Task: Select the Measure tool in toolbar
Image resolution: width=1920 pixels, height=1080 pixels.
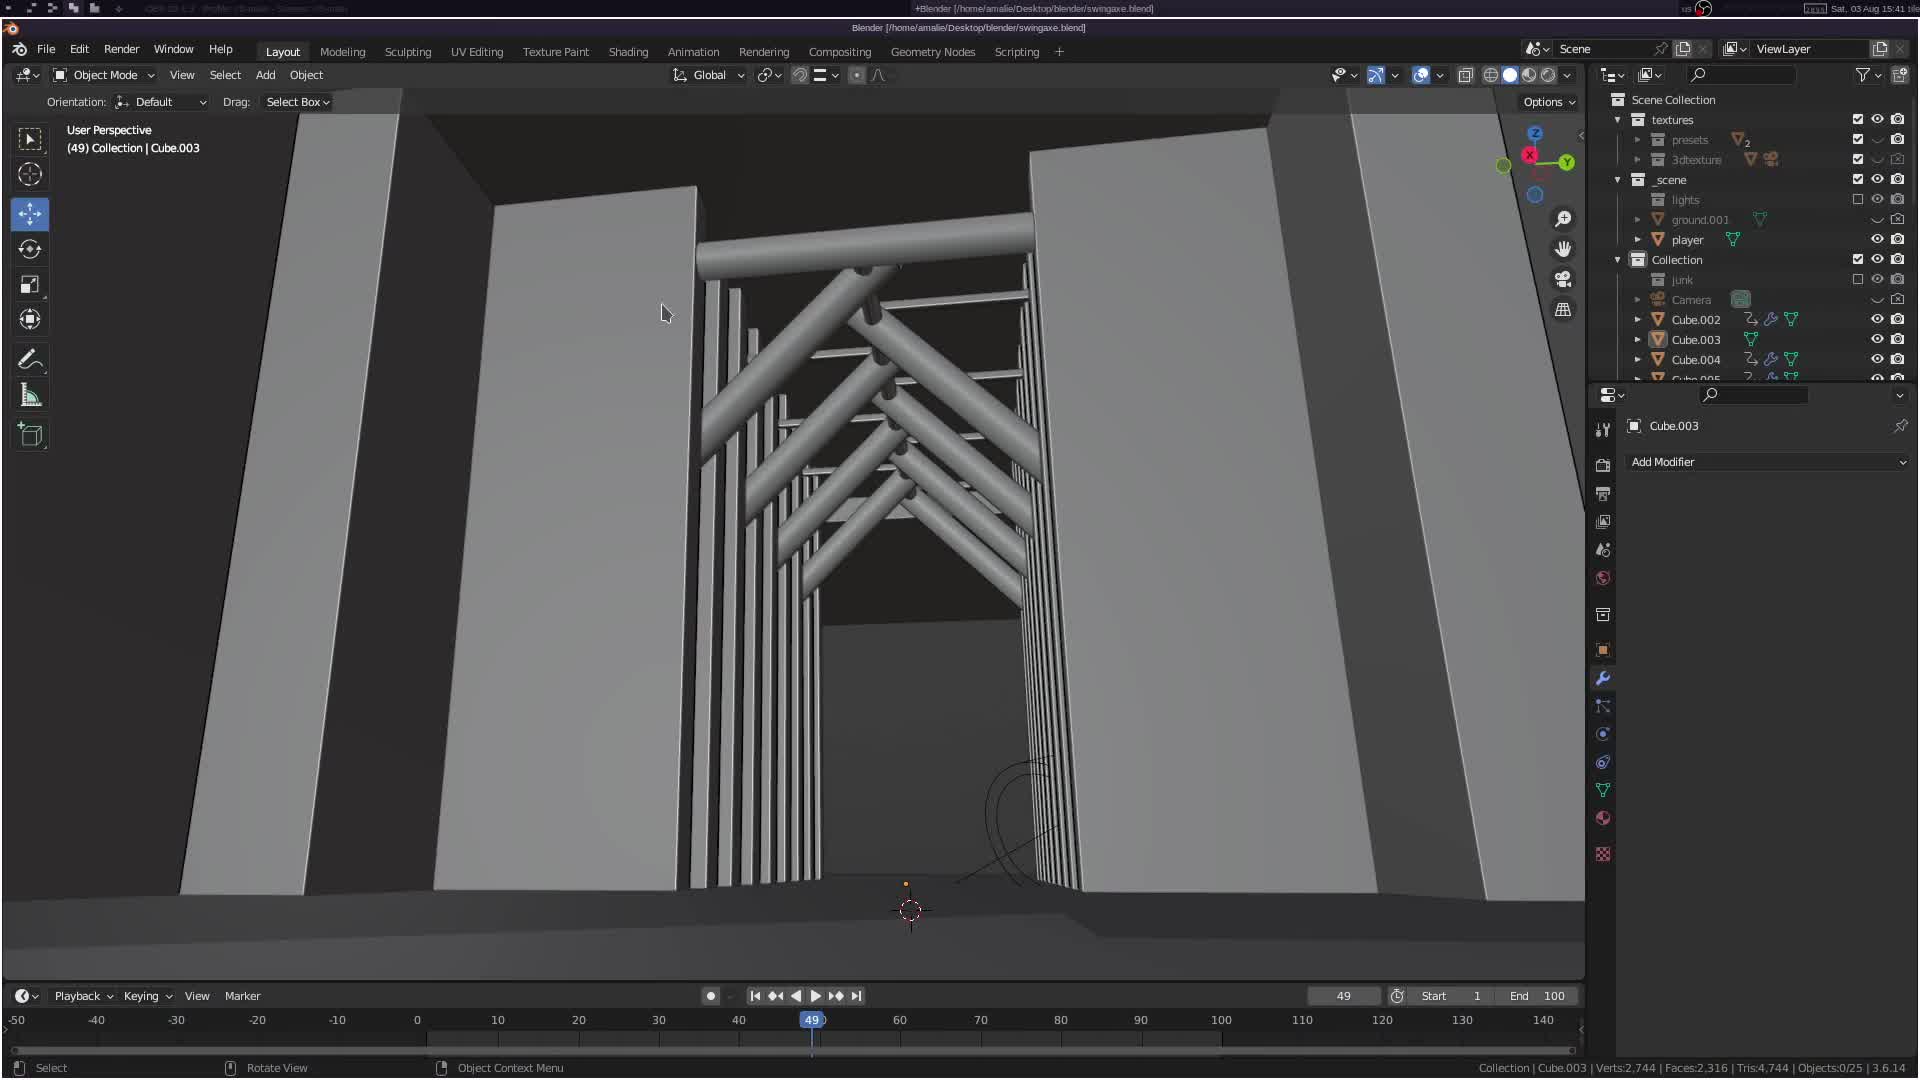Action: 30,397
